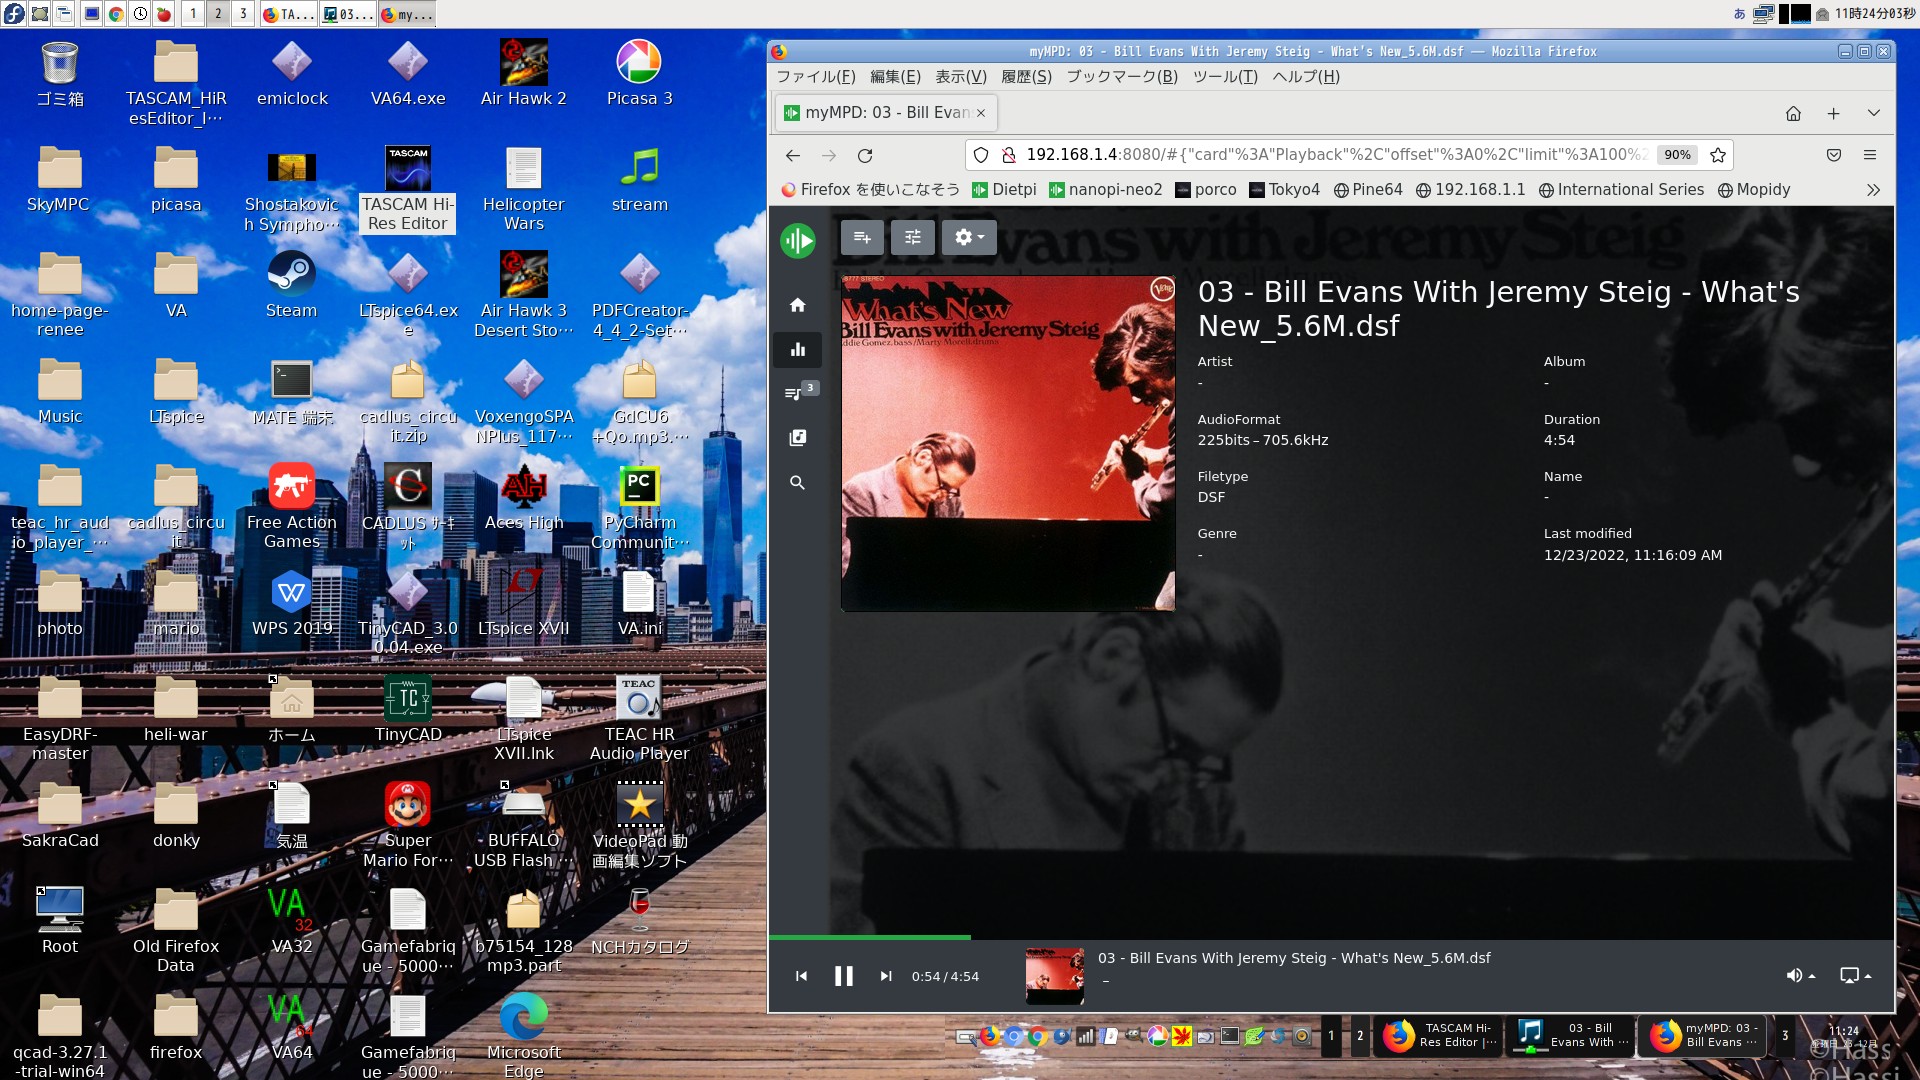Show more bookmarks chevron
This screenshot has height=1080, width=1920.
point(1873,190)
